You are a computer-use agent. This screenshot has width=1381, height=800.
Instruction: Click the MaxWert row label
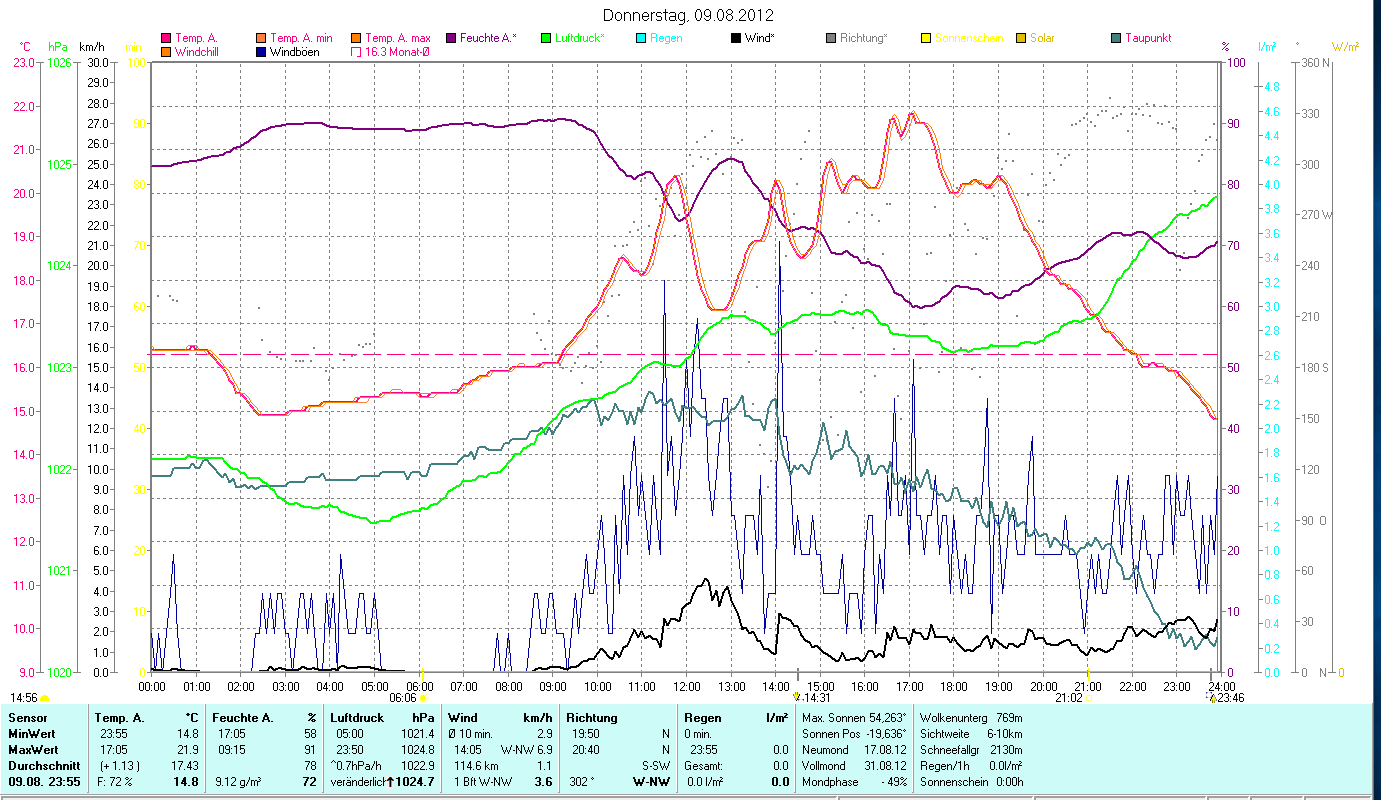coord(34,749)
